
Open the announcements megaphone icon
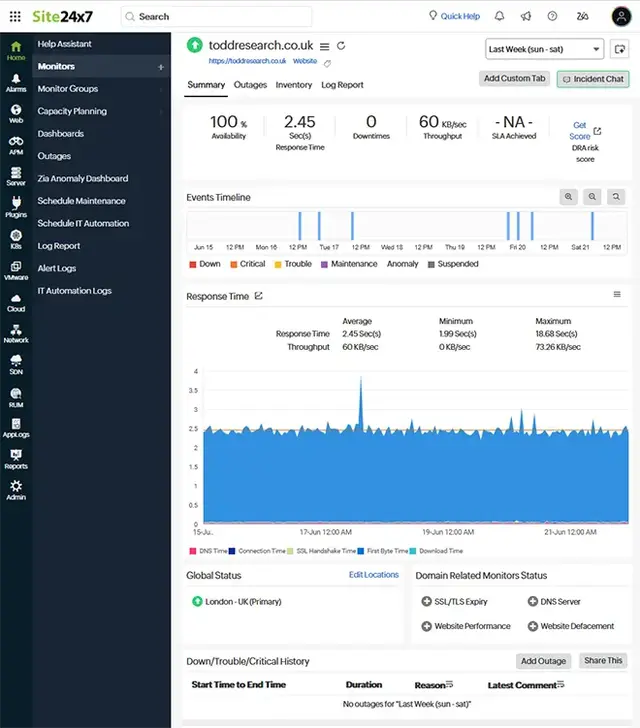526,16
